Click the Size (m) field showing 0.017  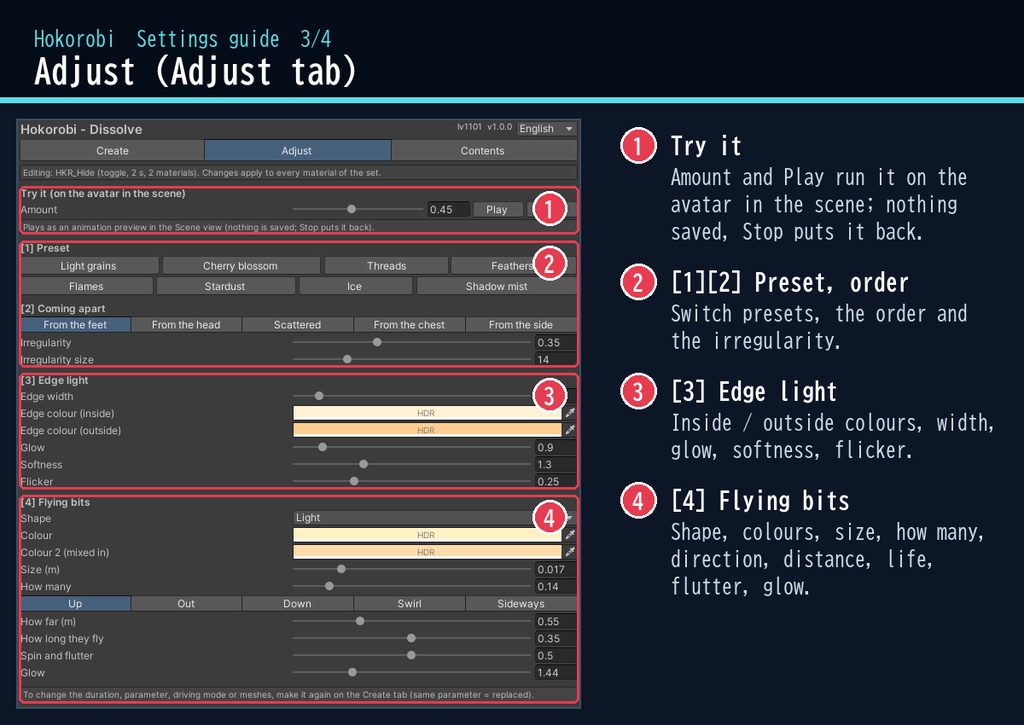click(555, 569)
